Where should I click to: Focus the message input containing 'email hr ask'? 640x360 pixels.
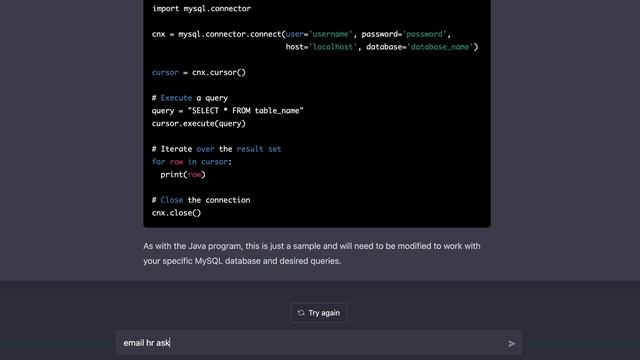coord(318,343)
